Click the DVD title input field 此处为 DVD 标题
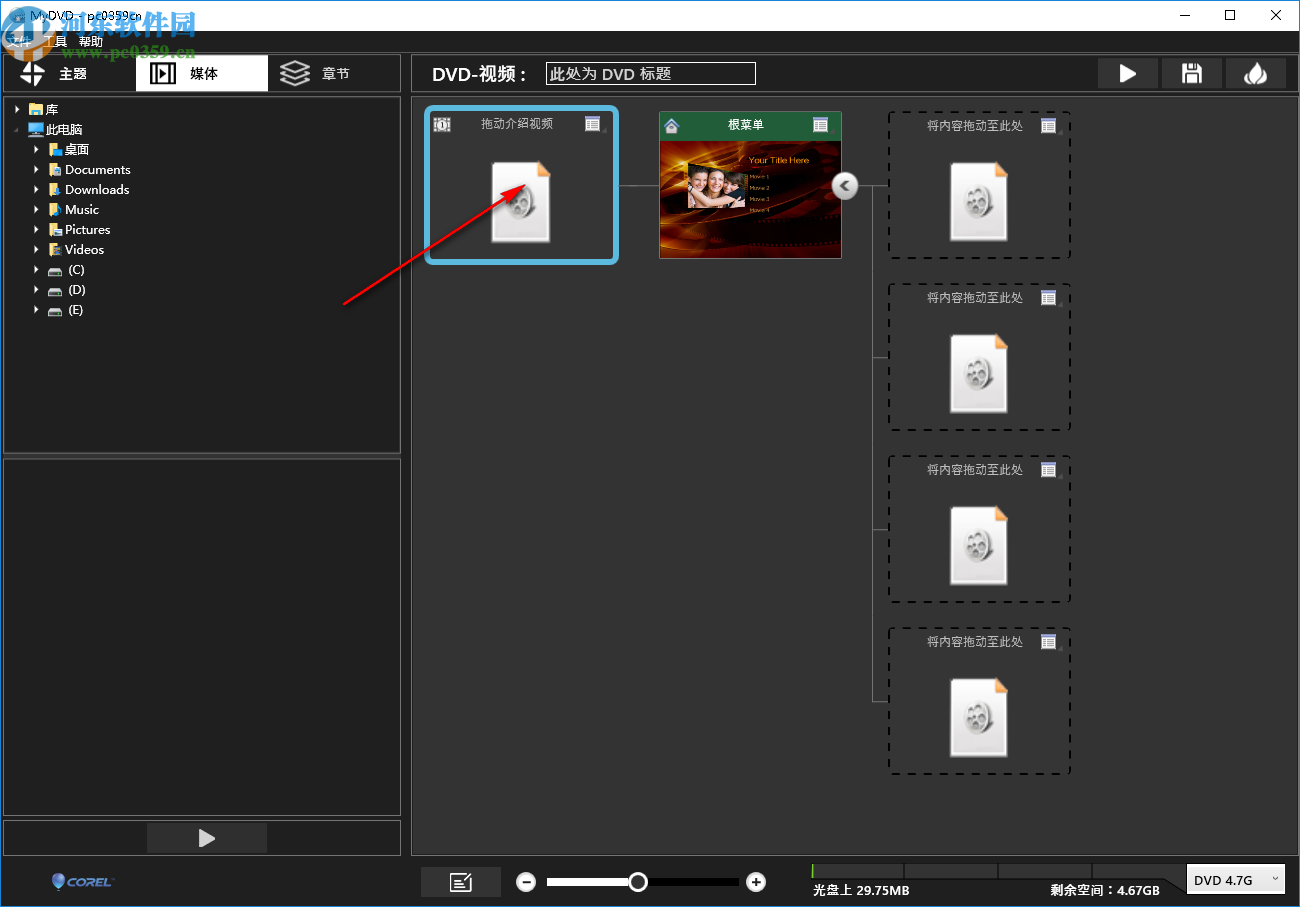The height and width of the screenshot is (907, 1300). pos(650,72)
